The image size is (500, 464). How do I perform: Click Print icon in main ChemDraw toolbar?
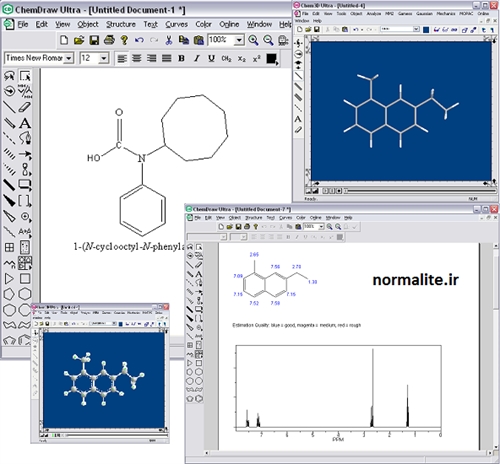click(x=109, y=40)
